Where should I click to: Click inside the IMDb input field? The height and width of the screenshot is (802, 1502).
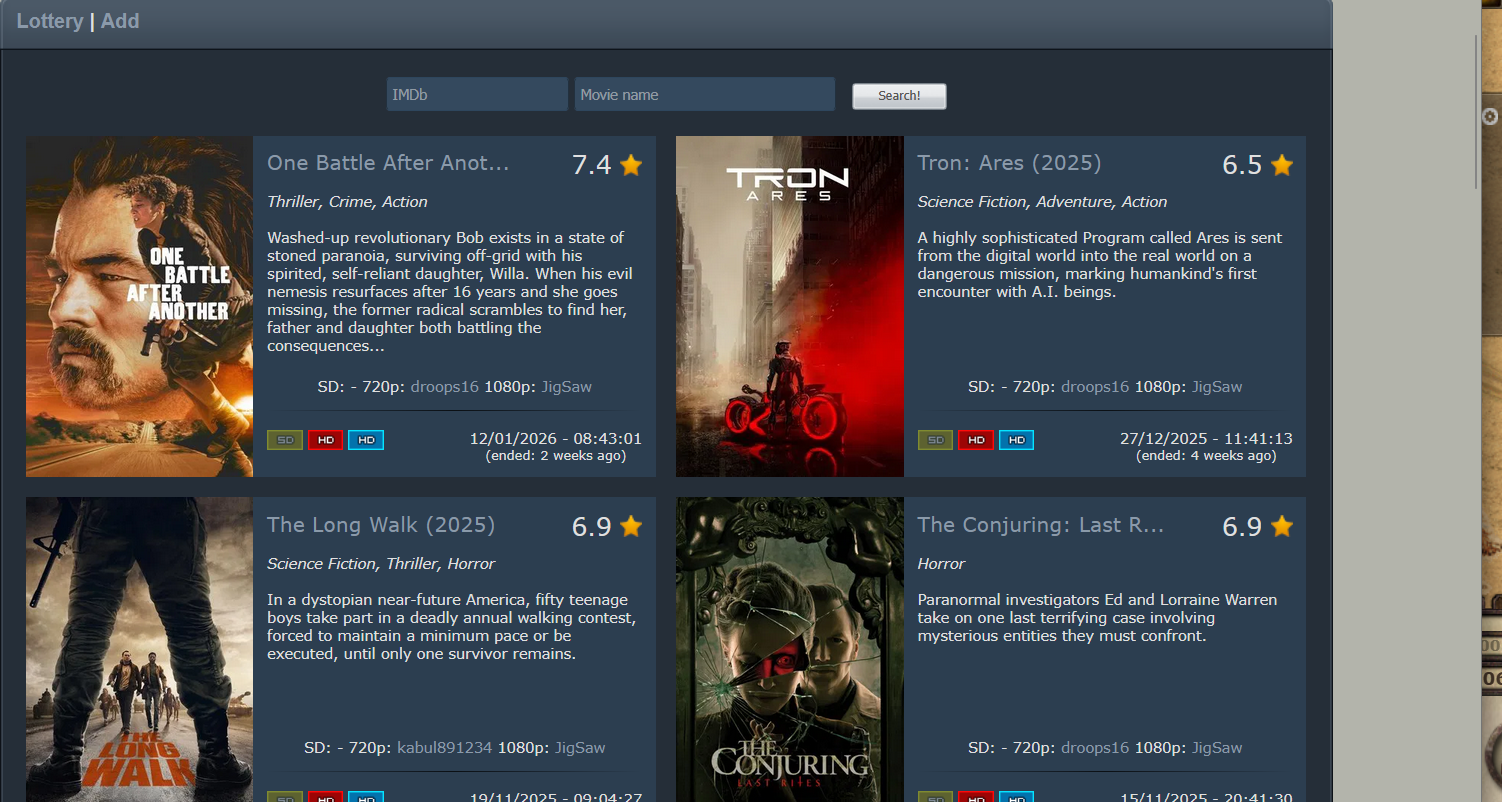click(x=477, y=95)
